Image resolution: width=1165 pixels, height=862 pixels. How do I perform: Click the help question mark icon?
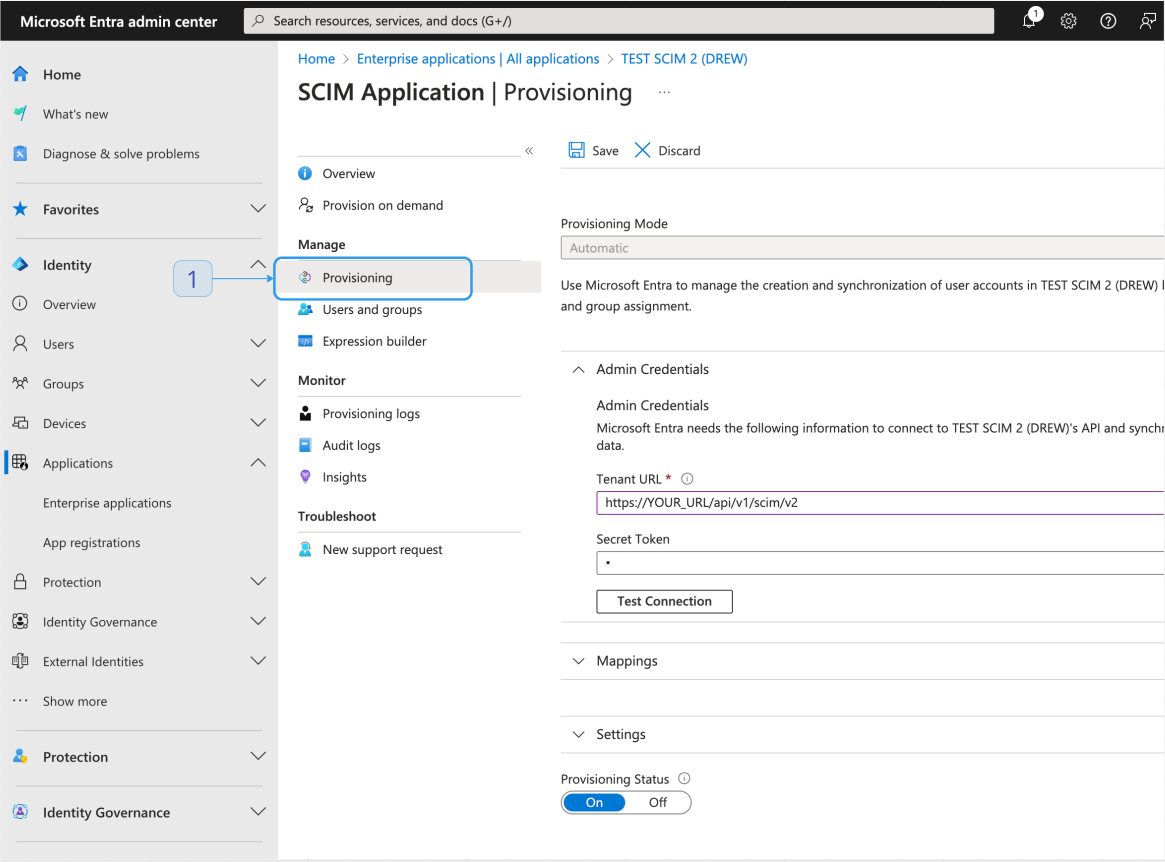click(1108, 21)
